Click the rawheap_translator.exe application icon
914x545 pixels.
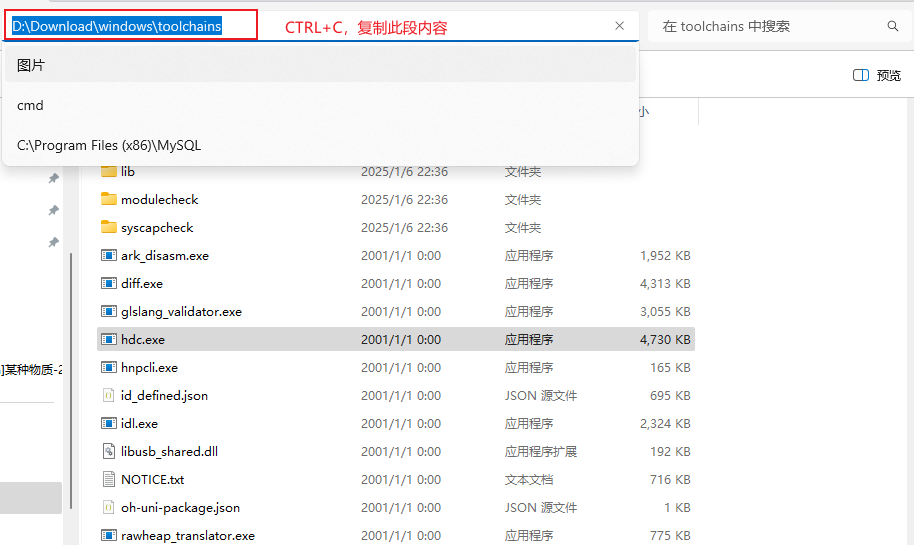[x=108, y=535]
